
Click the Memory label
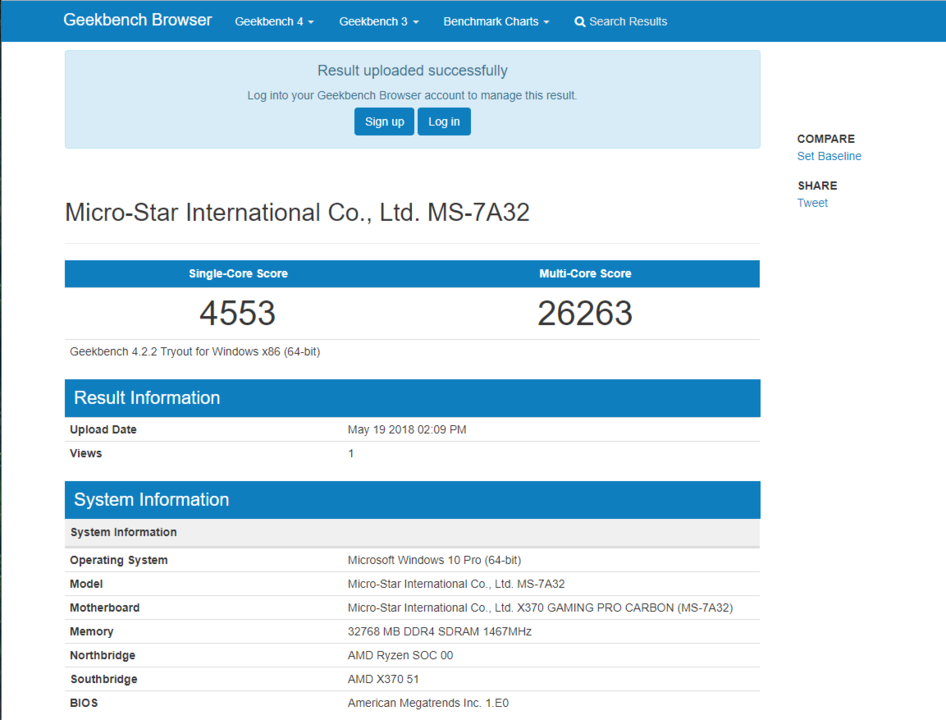click(92, 632)
